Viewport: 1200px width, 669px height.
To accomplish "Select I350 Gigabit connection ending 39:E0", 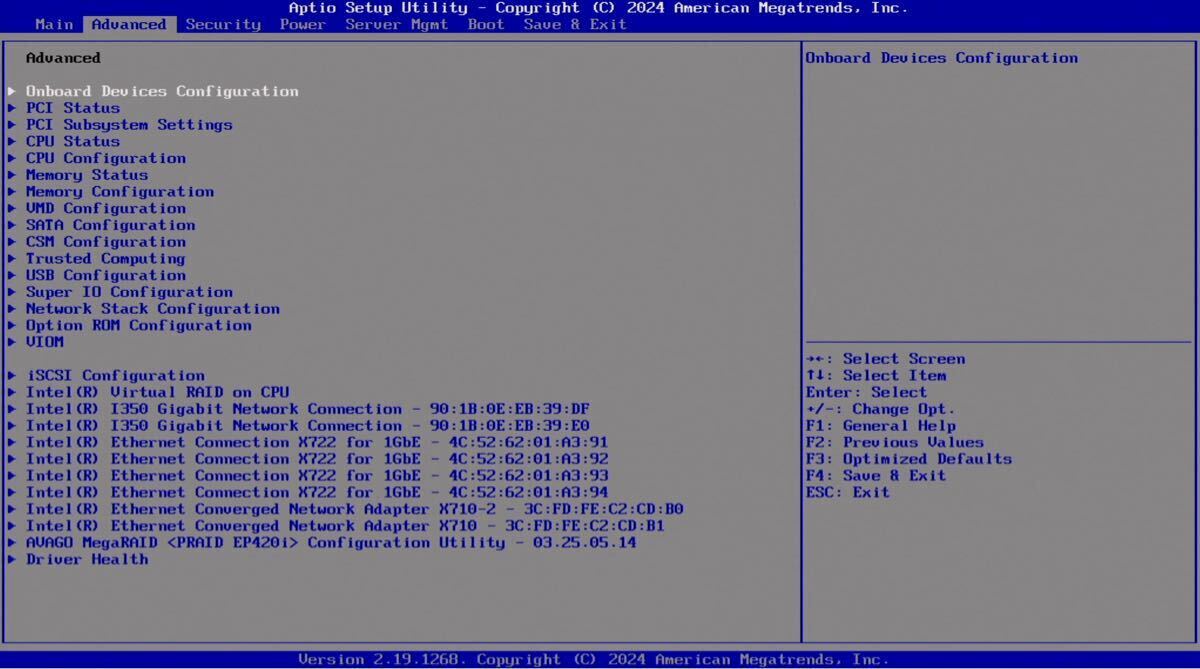I will point(308,425).
